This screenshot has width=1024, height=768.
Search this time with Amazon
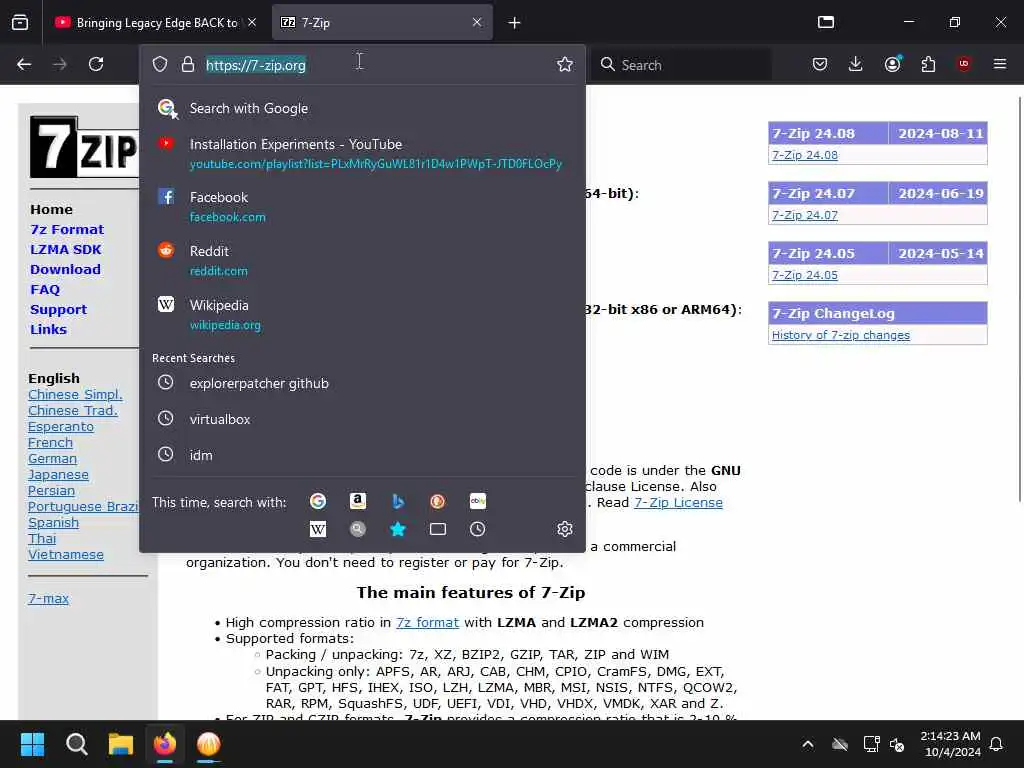coord(357,501)
